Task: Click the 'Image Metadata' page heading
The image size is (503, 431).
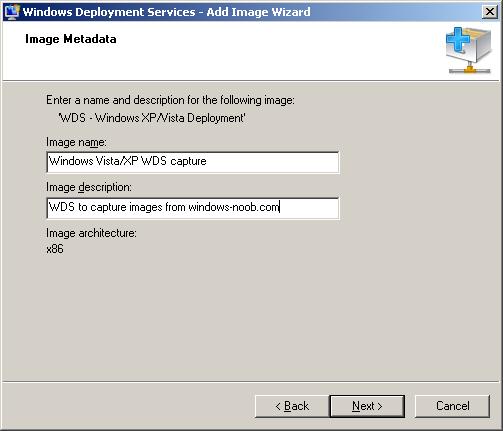Action: [71, 39]
